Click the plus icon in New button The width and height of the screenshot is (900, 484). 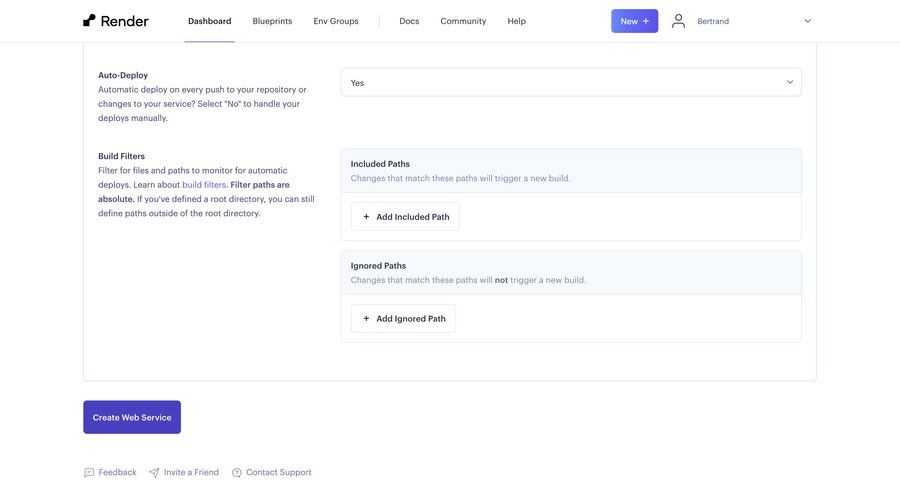646,21
